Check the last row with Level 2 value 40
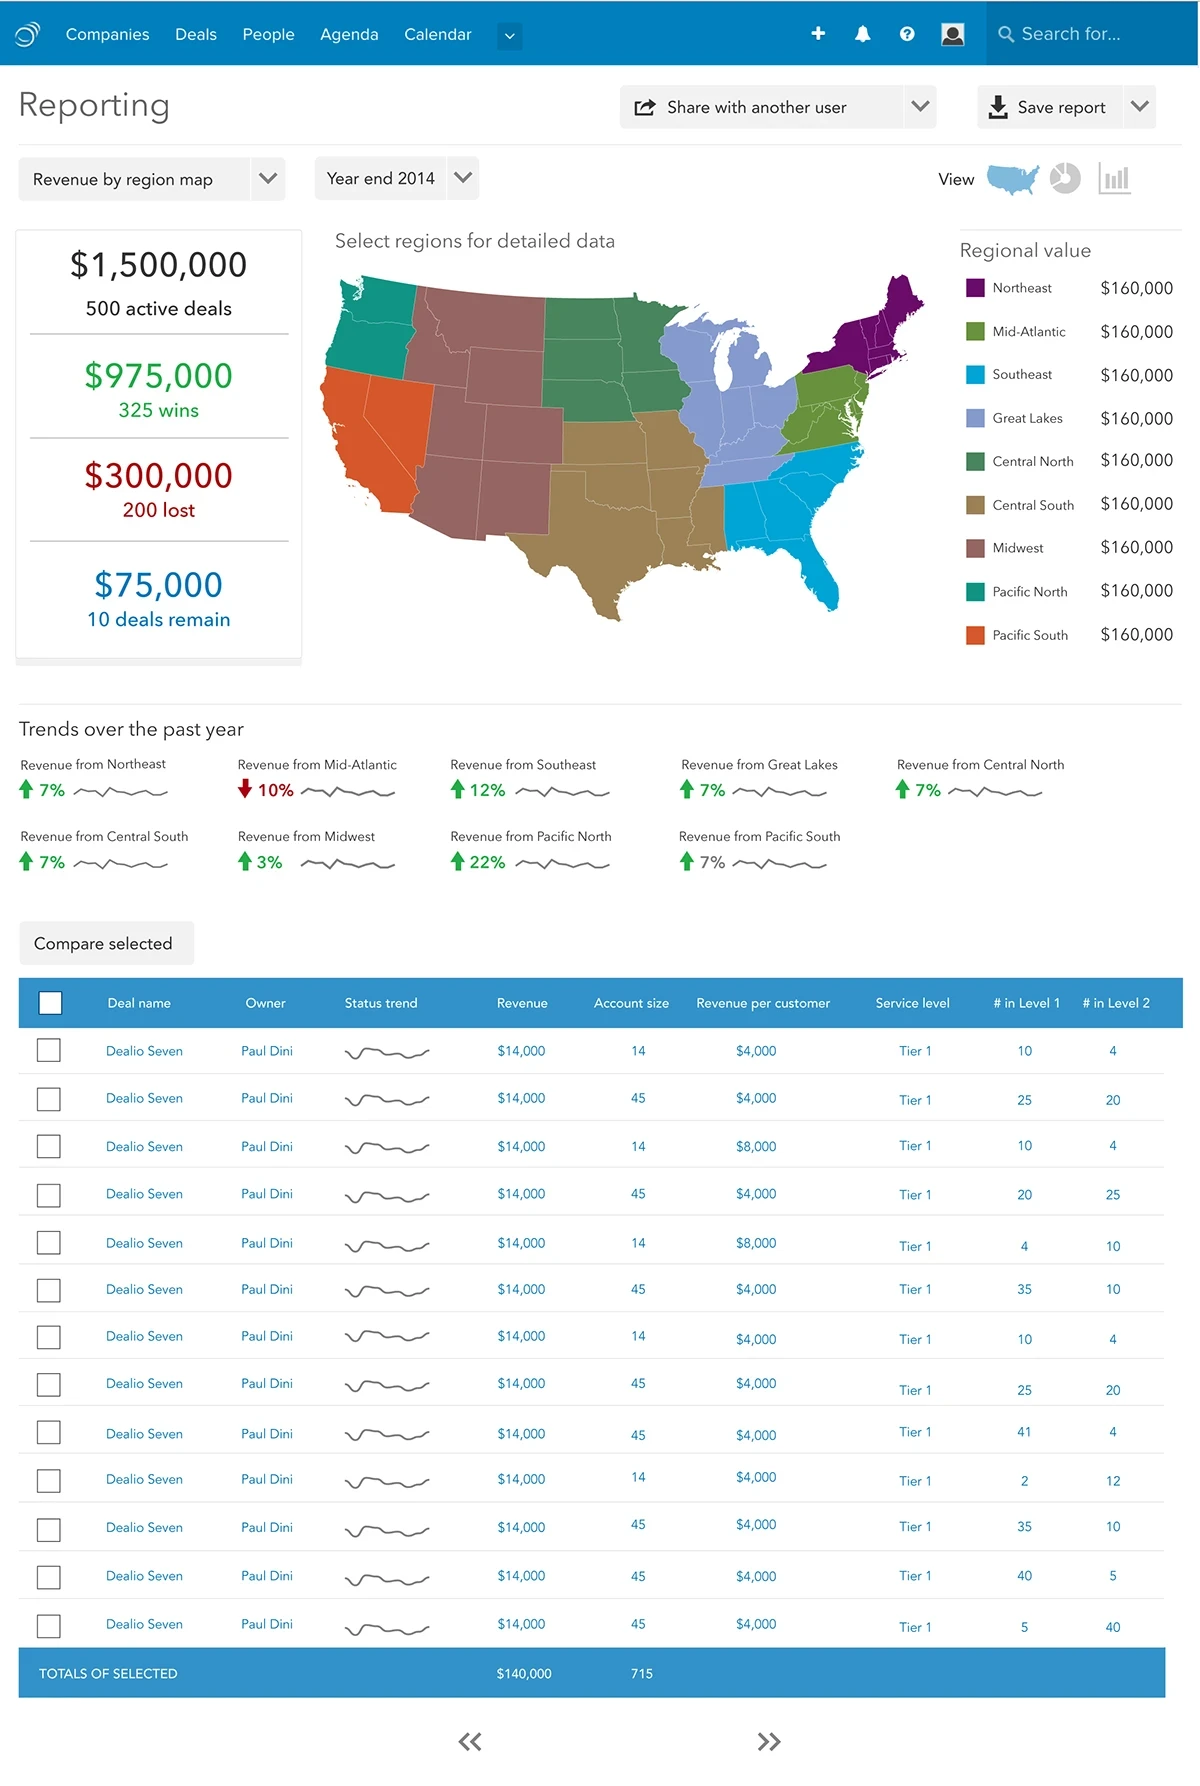The image size is (1200, 1786). point(48,1626)
